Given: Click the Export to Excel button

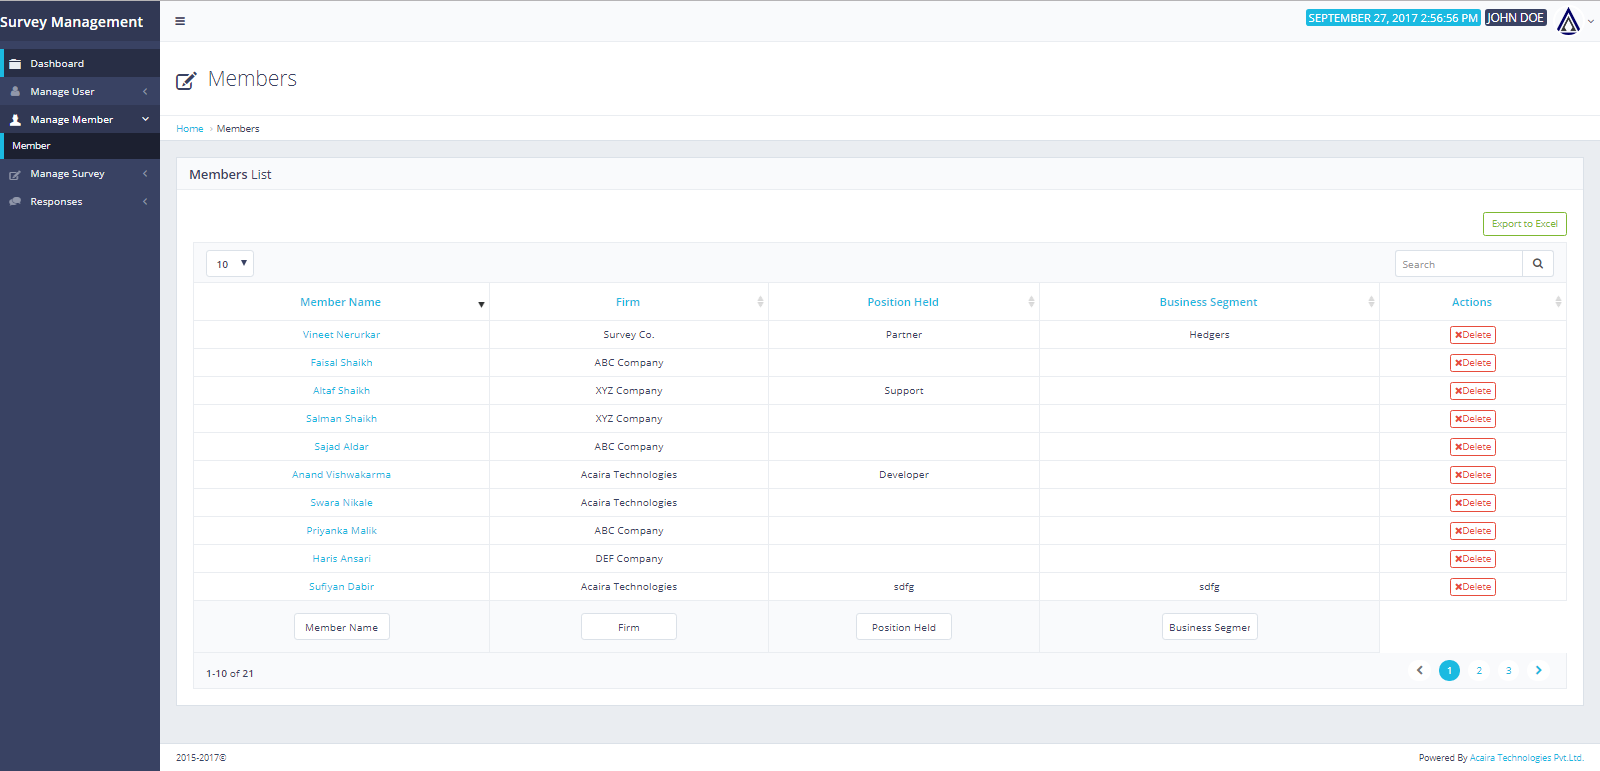Looking at the screenshot, I should pyautogui.click(x=1524, y=224).
